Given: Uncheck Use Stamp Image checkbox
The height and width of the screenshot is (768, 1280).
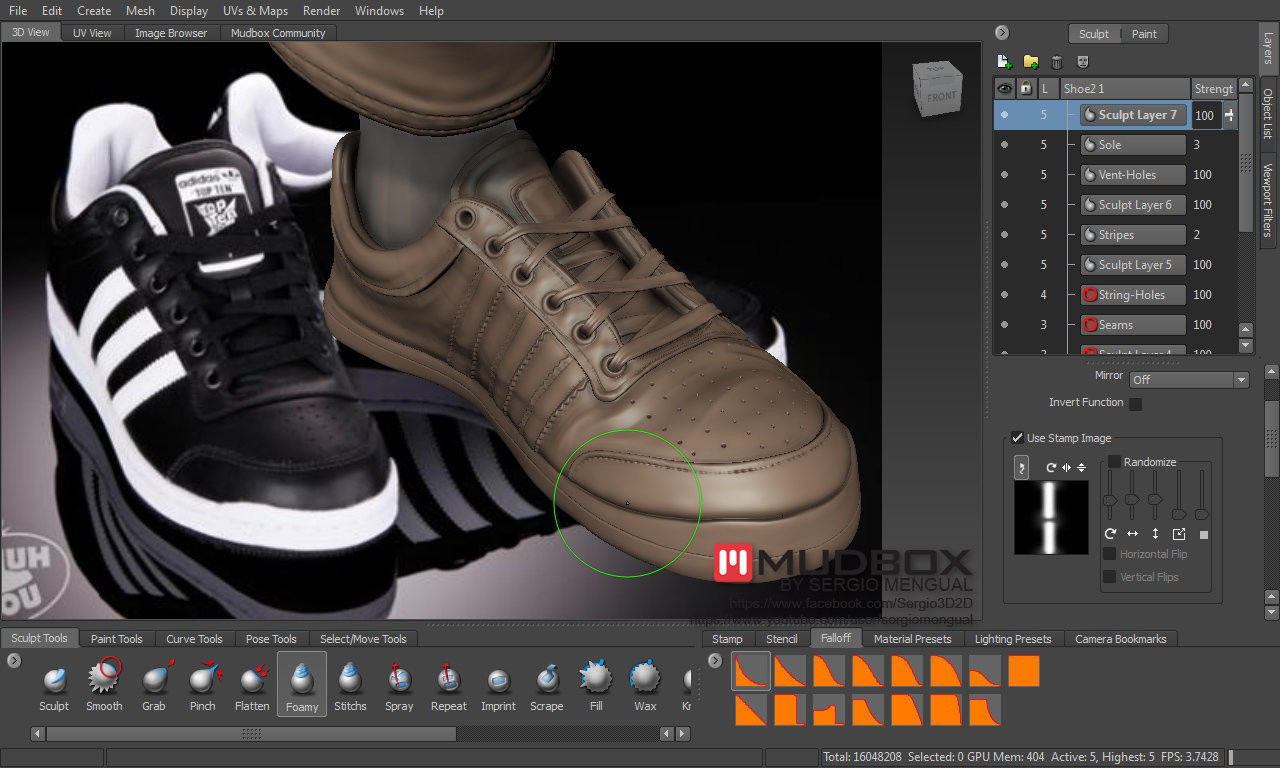Looking at the screenshot, I should coord(1017,438).
